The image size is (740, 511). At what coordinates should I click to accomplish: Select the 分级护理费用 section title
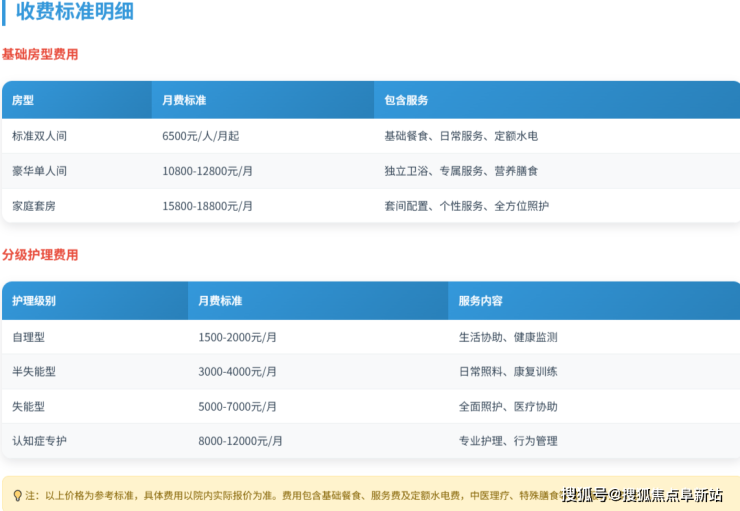pos(40,255)
